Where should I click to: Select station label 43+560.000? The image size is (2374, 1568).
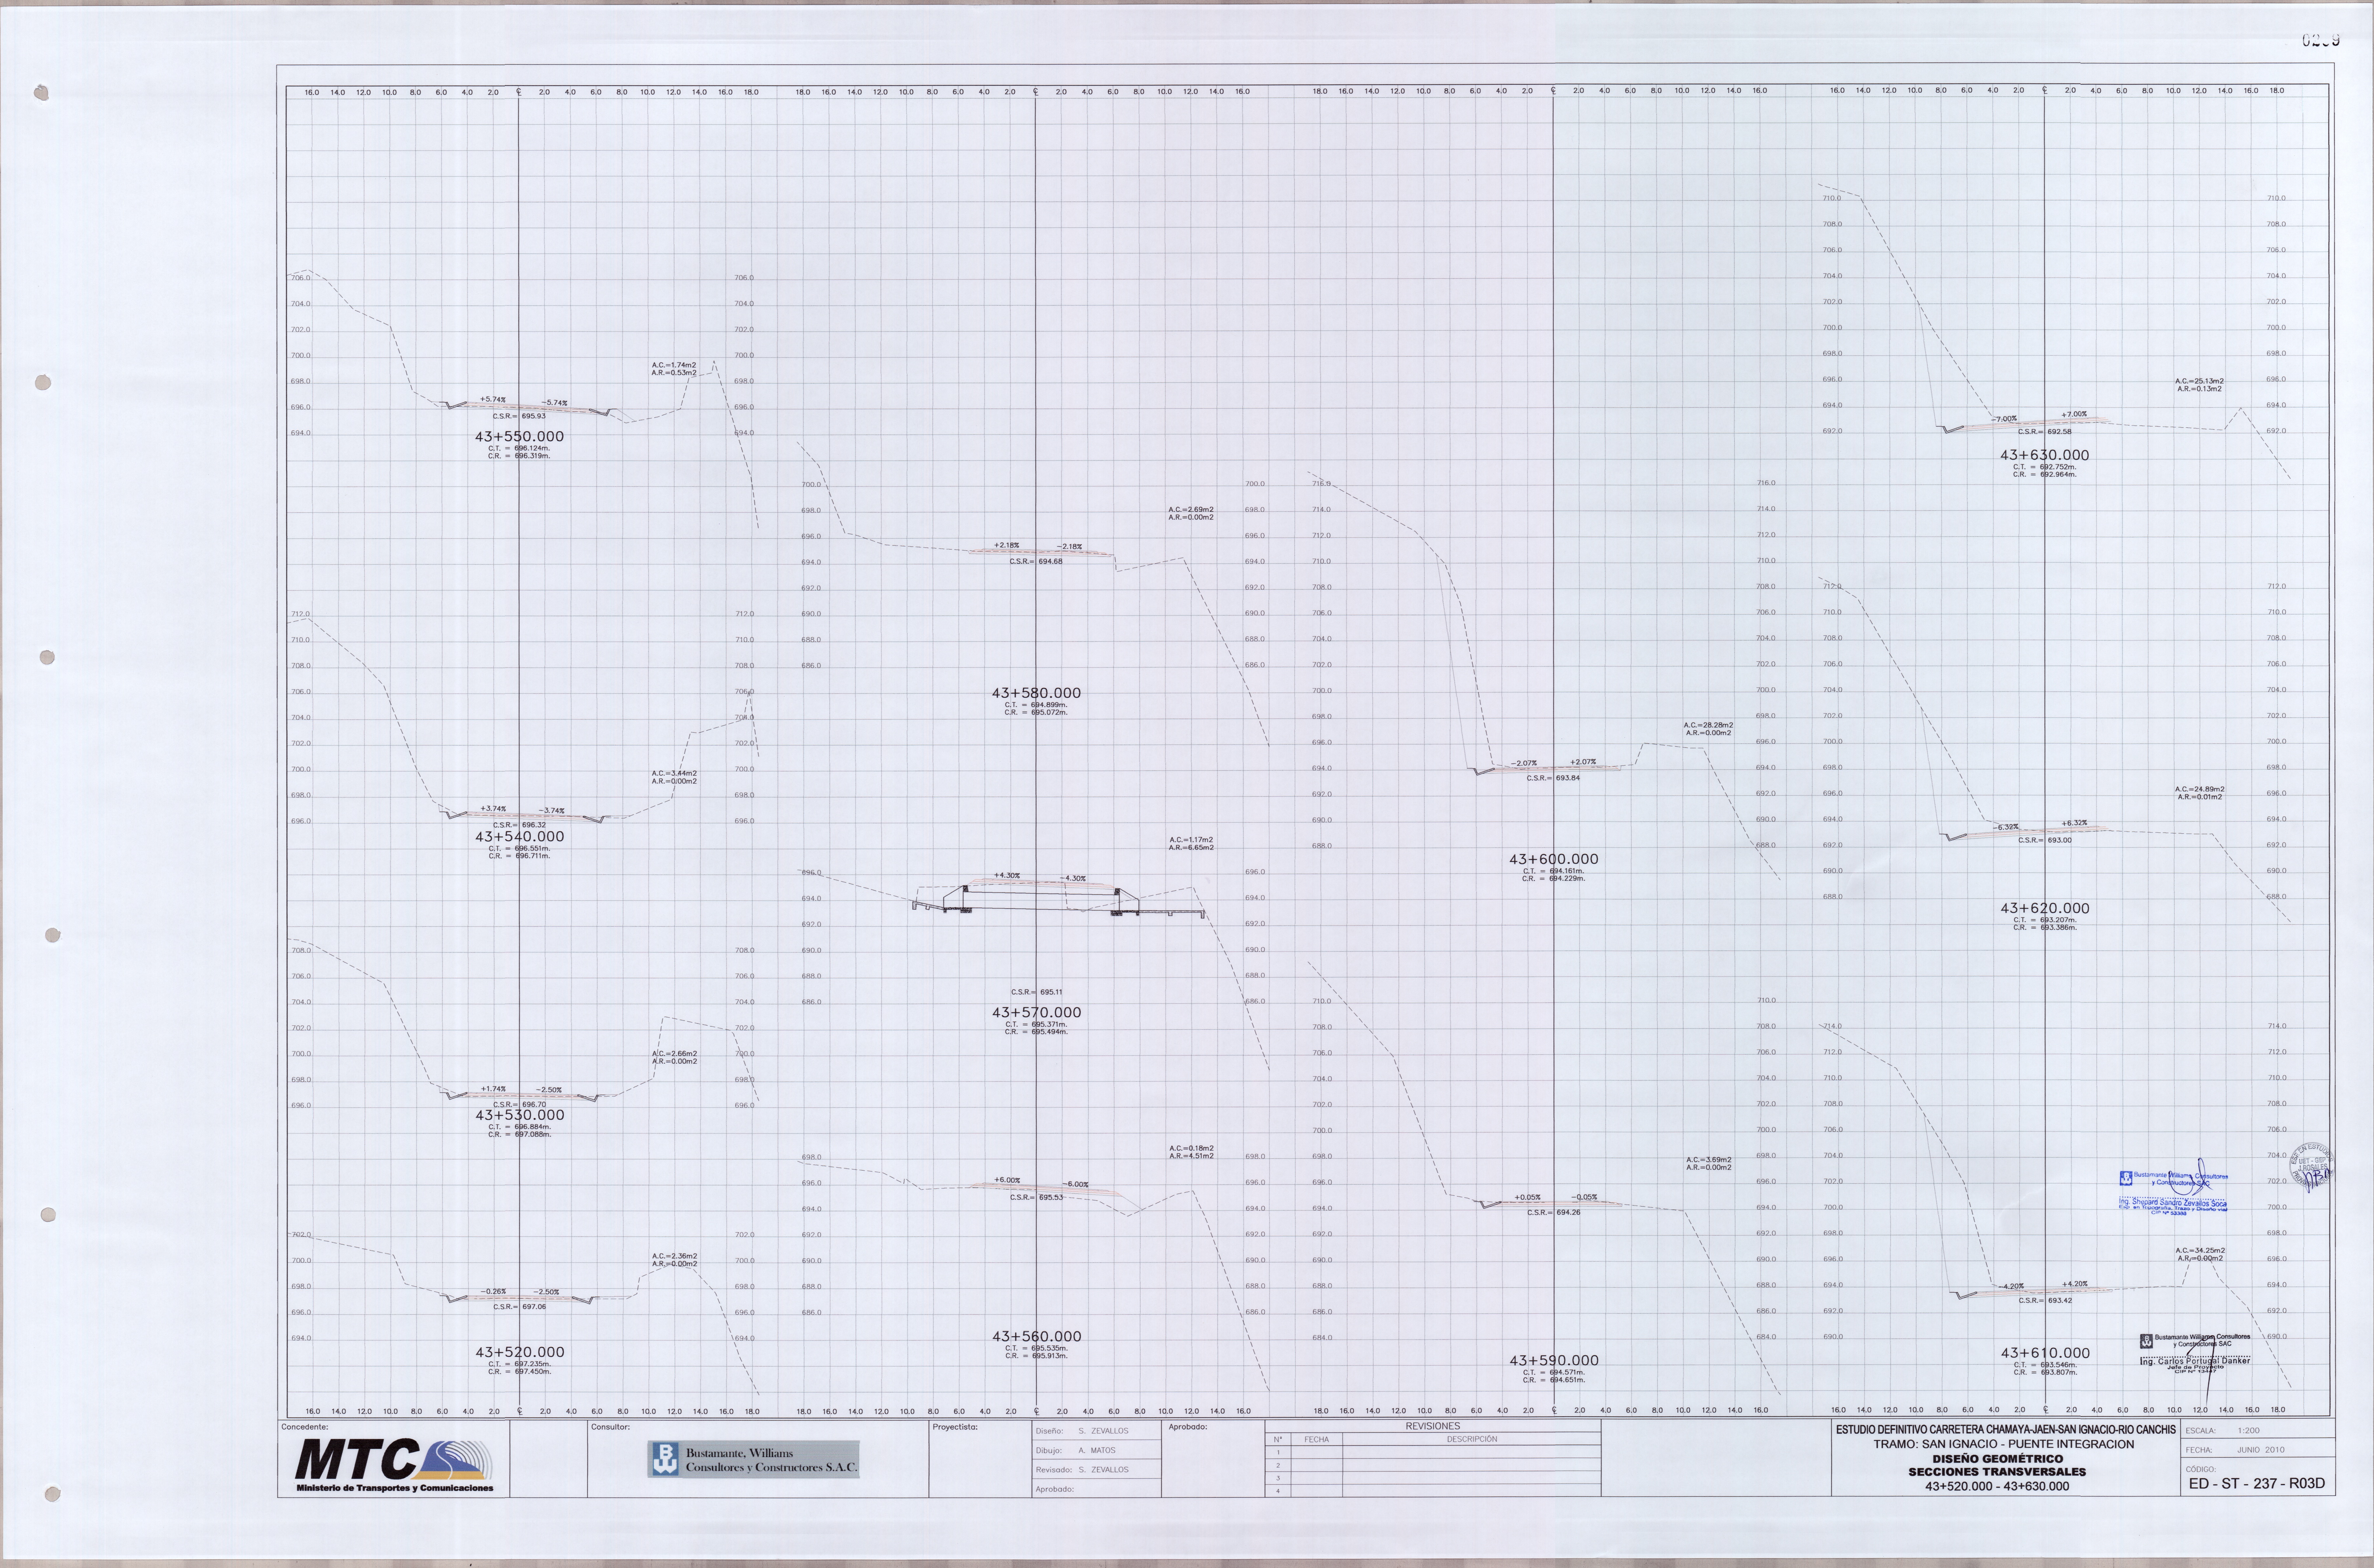pyautogui.click(x=1036, y=1337)
